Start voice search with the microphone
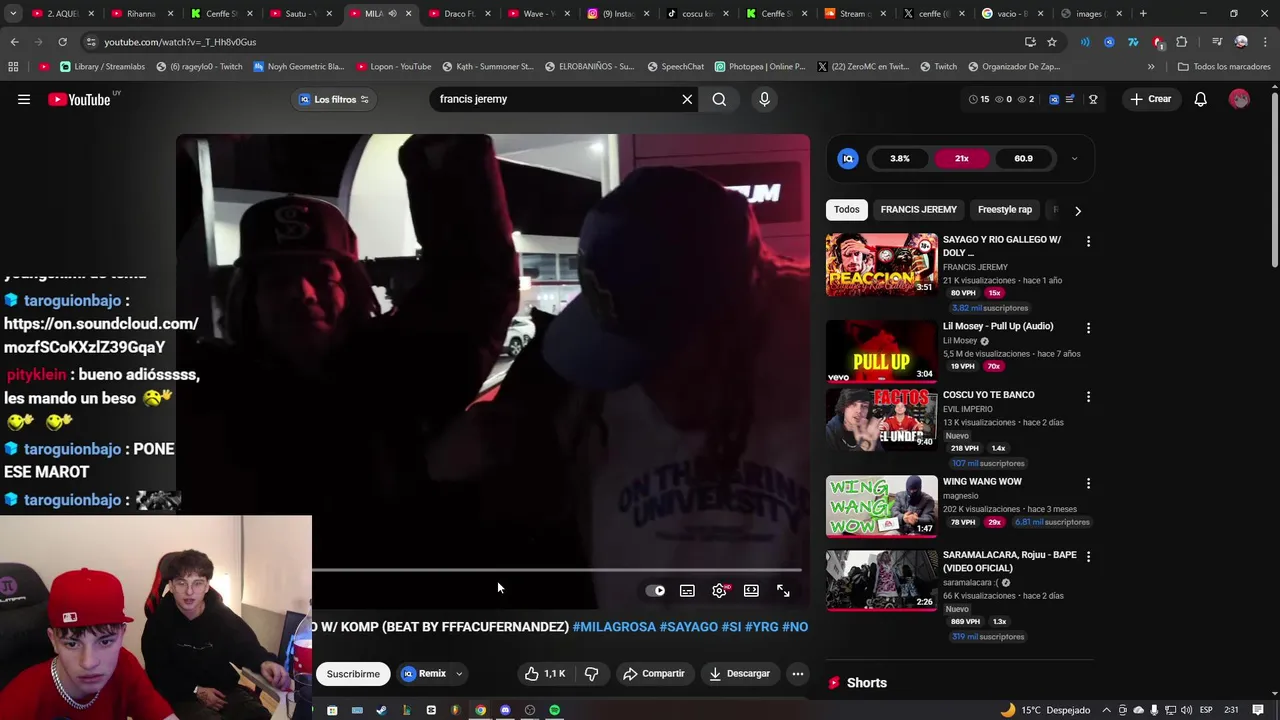This screenshot has height=720, width=1280. [x=764, y=99]
